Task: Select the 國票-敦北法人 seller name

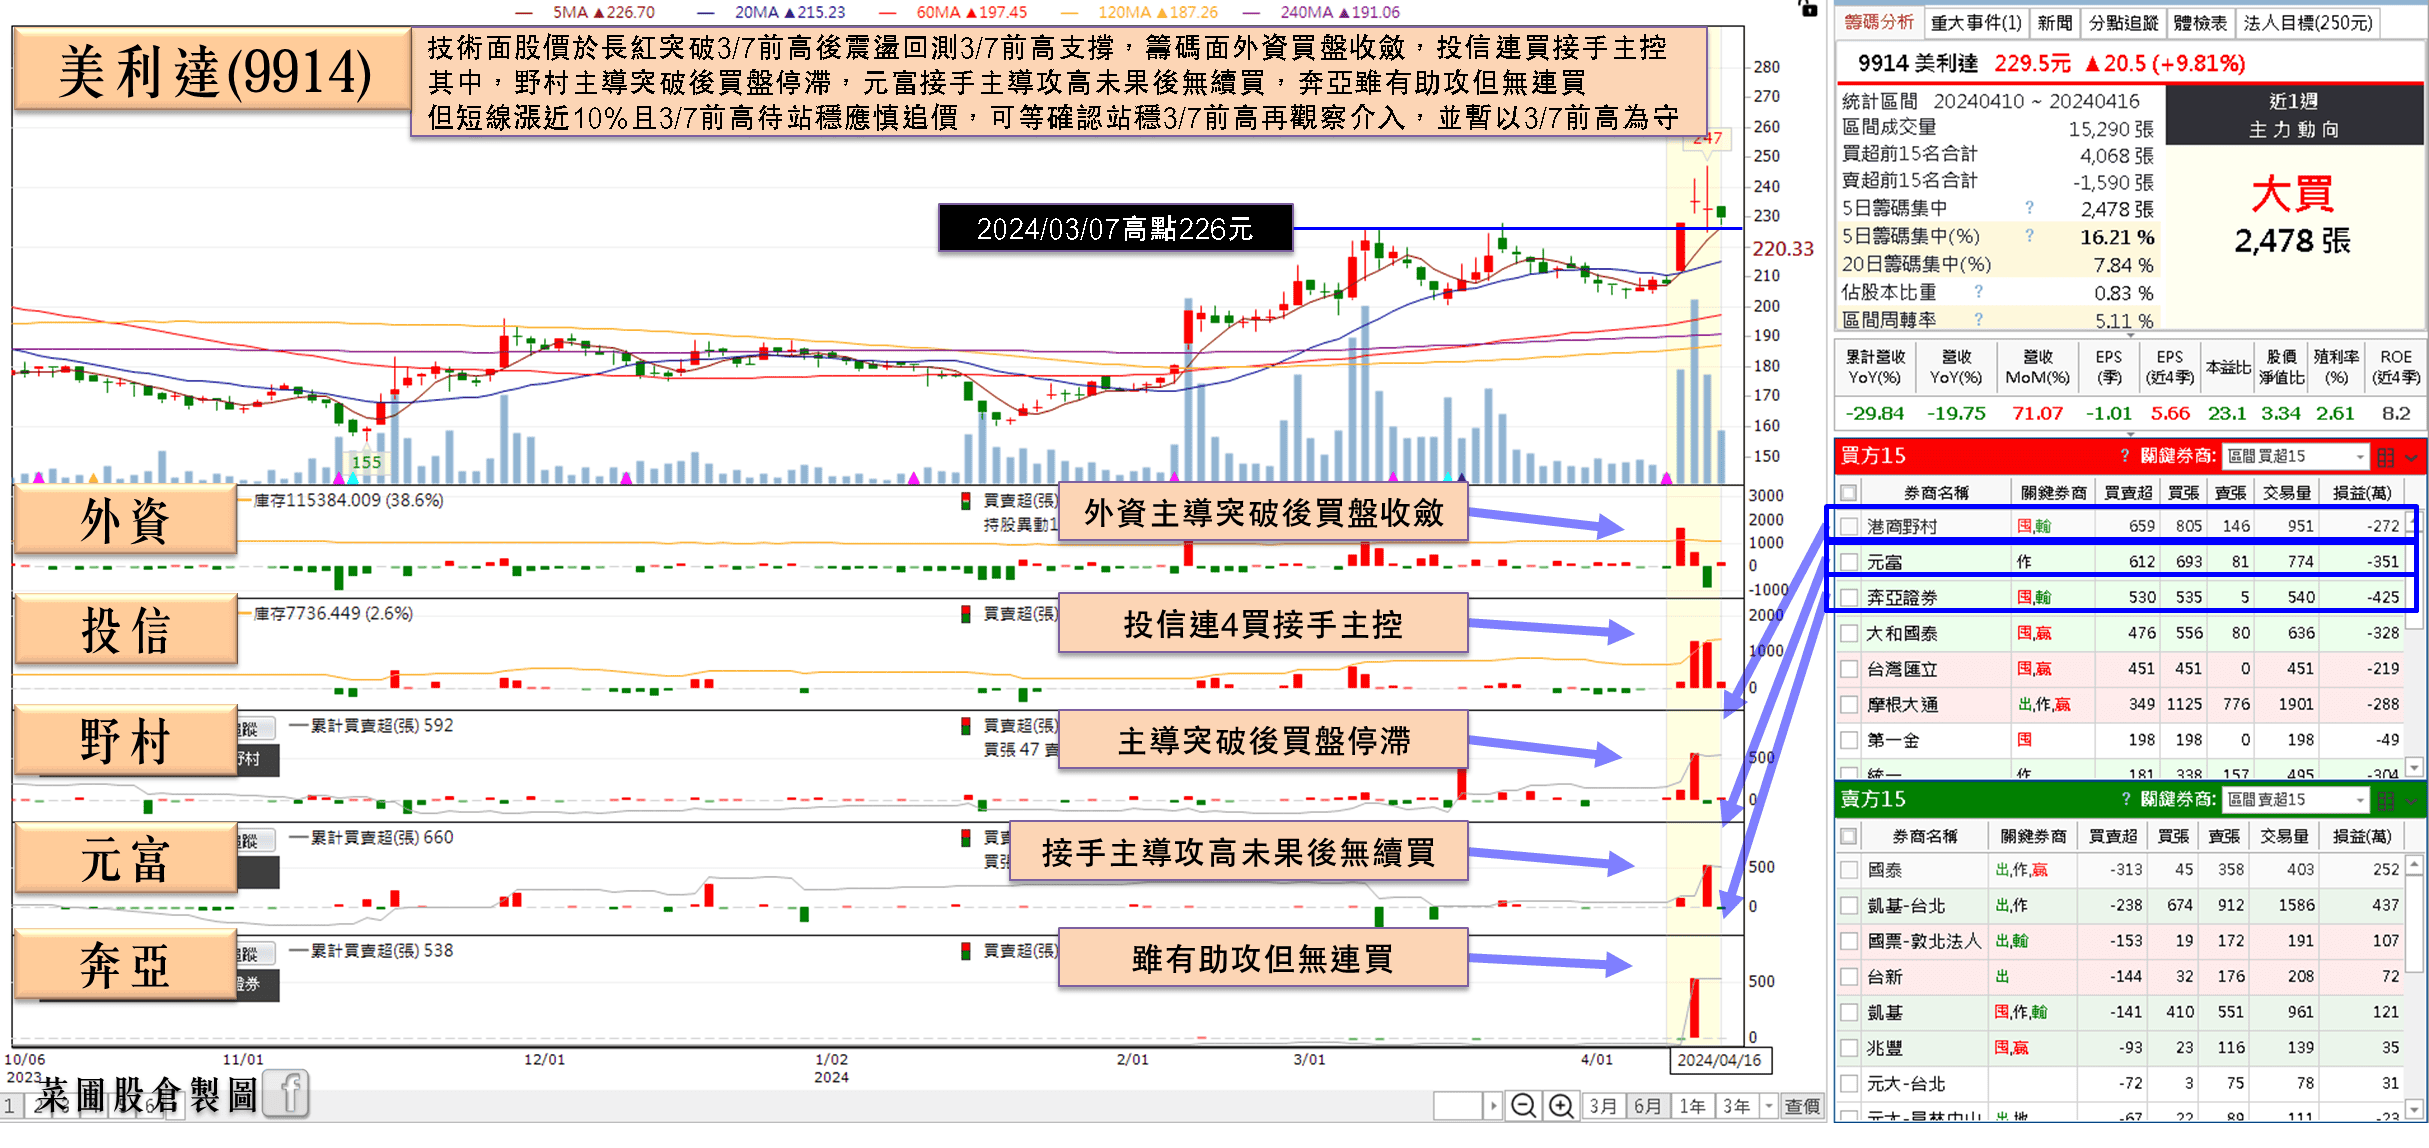Action: (x=1924, y=941)
